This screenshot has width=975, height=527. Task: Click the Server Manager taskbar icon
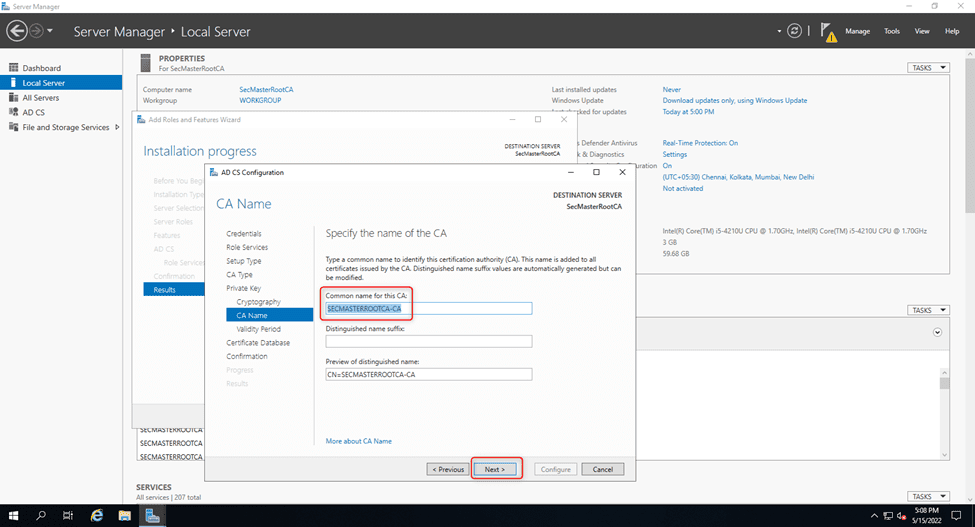pyautogui.click(x=152, y=515)
